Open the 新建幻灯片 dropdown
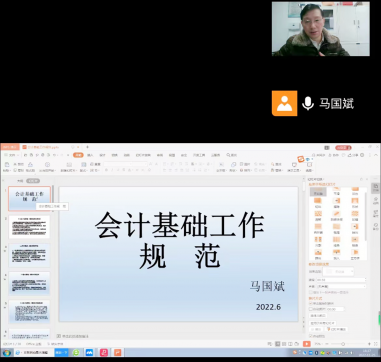 pos(69,170)
